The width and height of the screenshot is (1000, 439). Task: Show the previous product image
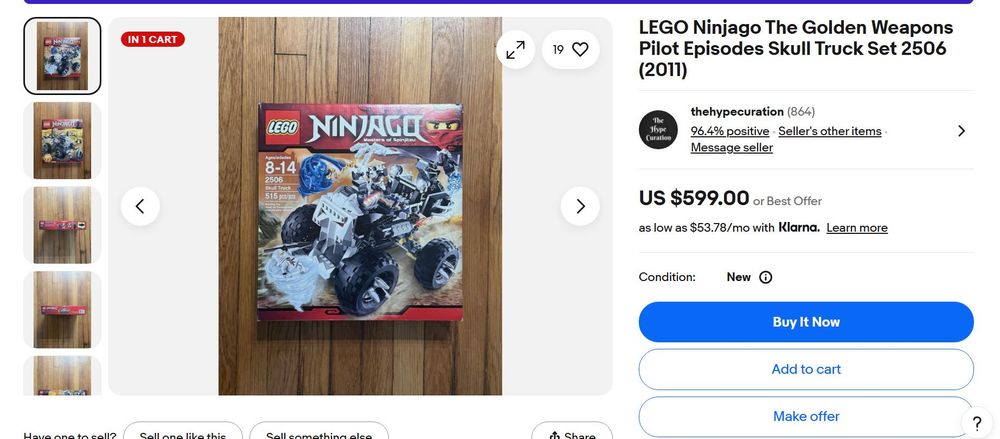140,206
